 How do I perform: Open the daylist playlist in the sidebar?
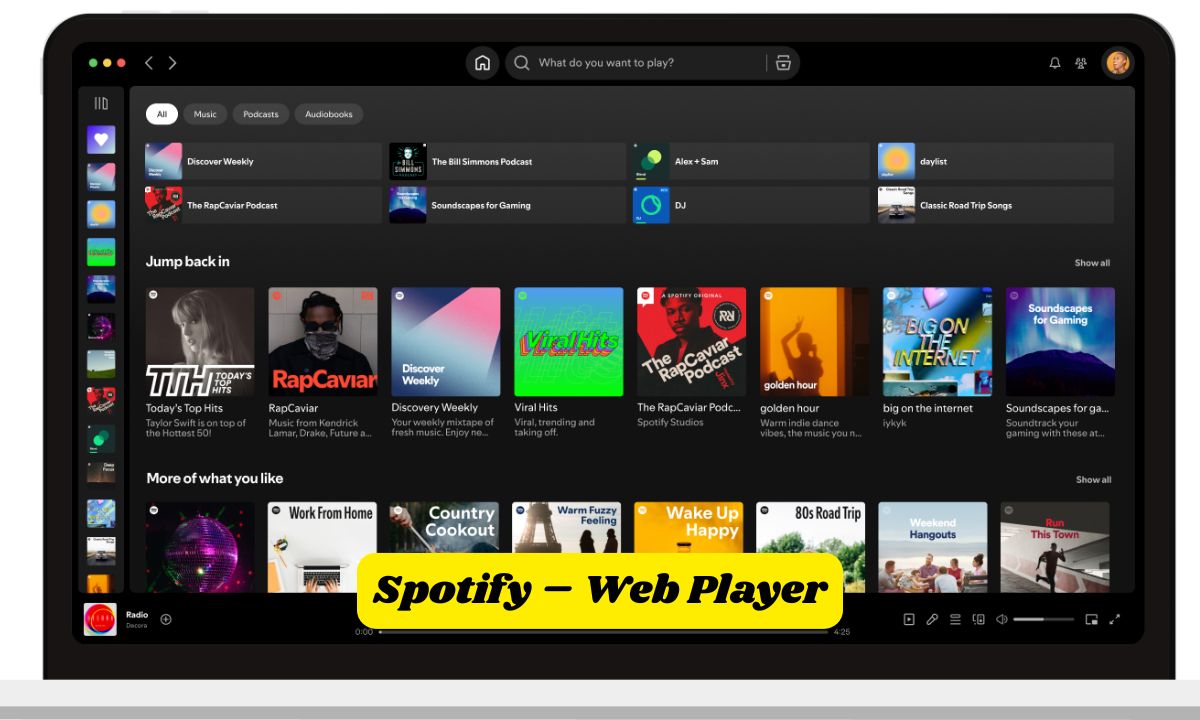coord(101,214)
